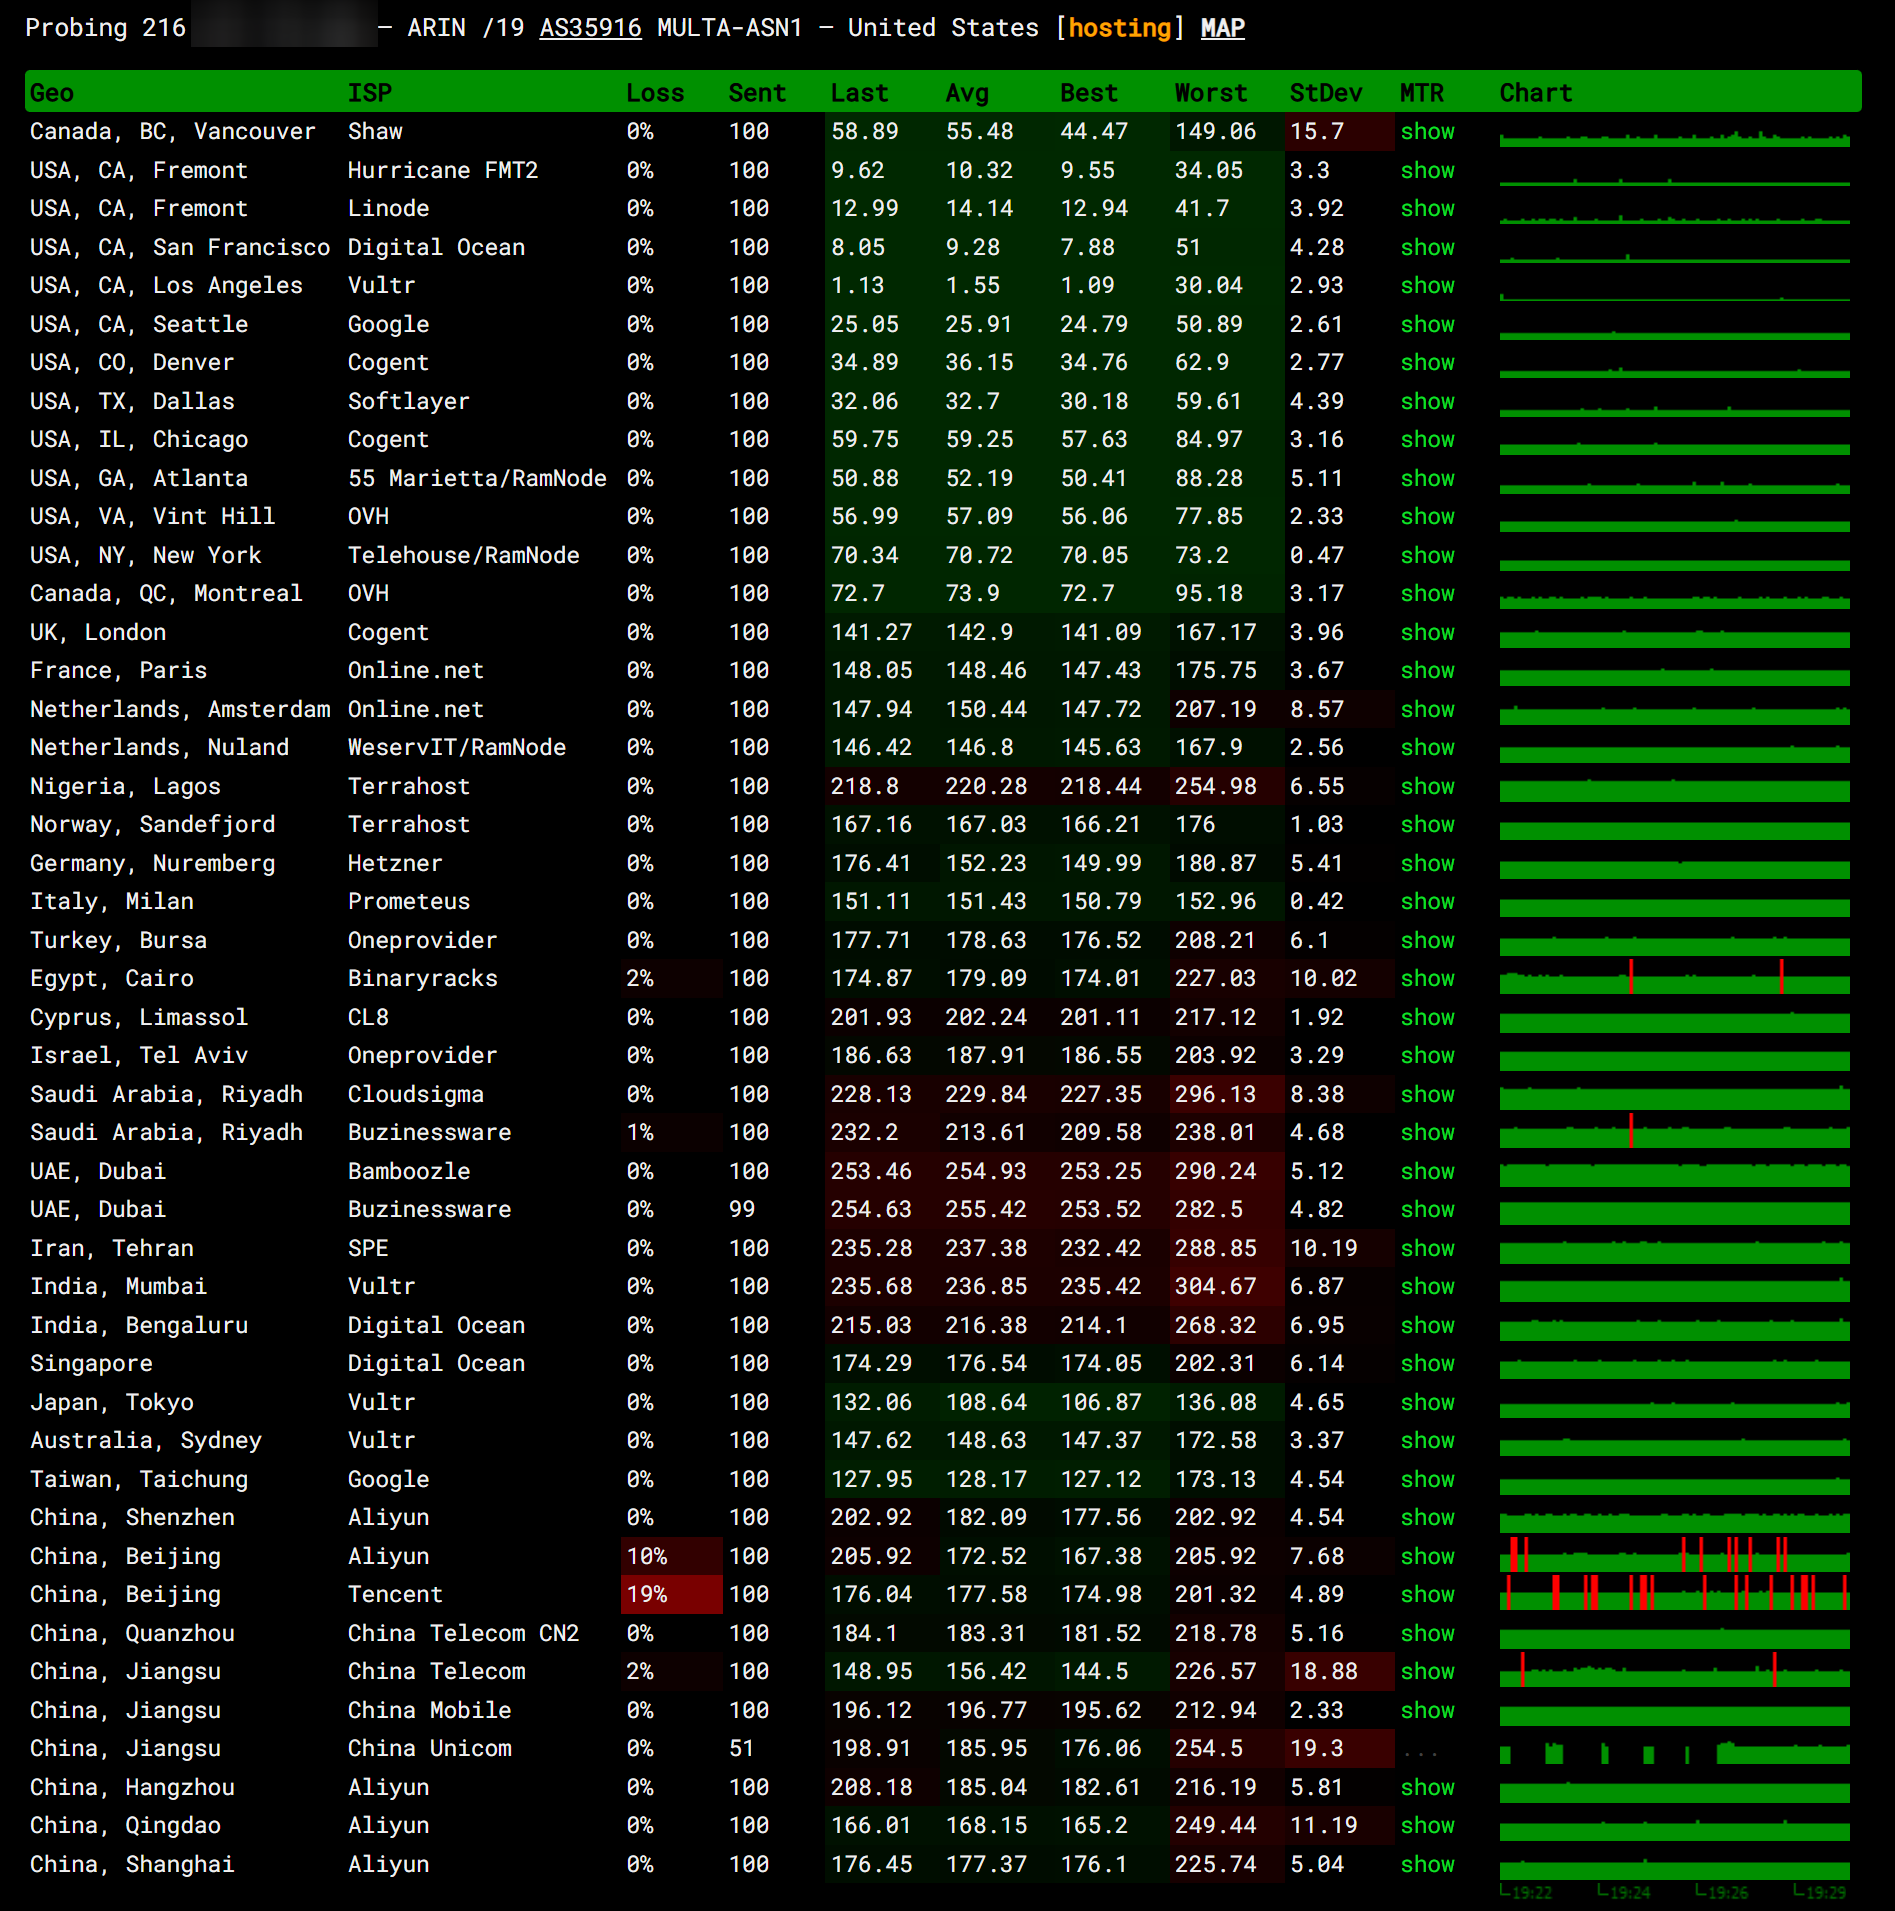Show MTR for Dallas Softlayer row
The height and width of the screenshot is (1911, 1895).
point(1427,401)
